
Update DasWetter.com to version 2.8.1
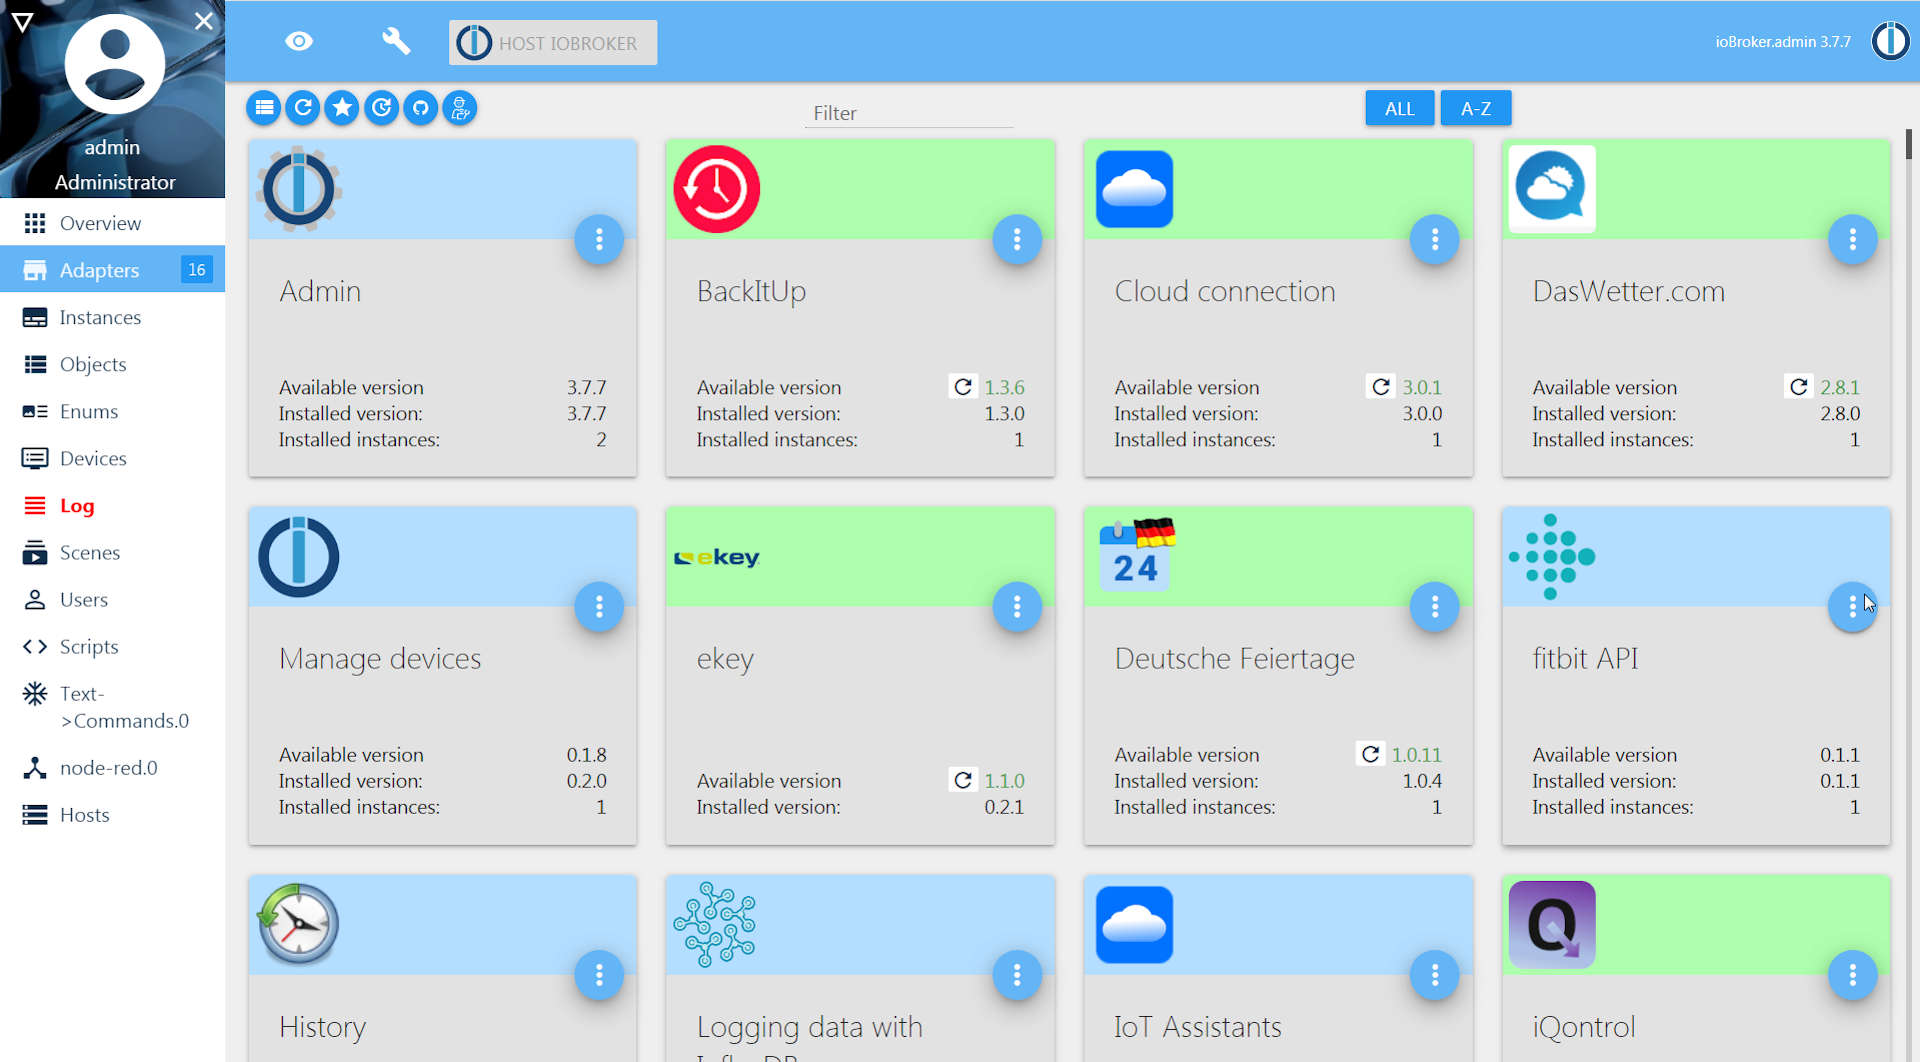coord(1798,387)
